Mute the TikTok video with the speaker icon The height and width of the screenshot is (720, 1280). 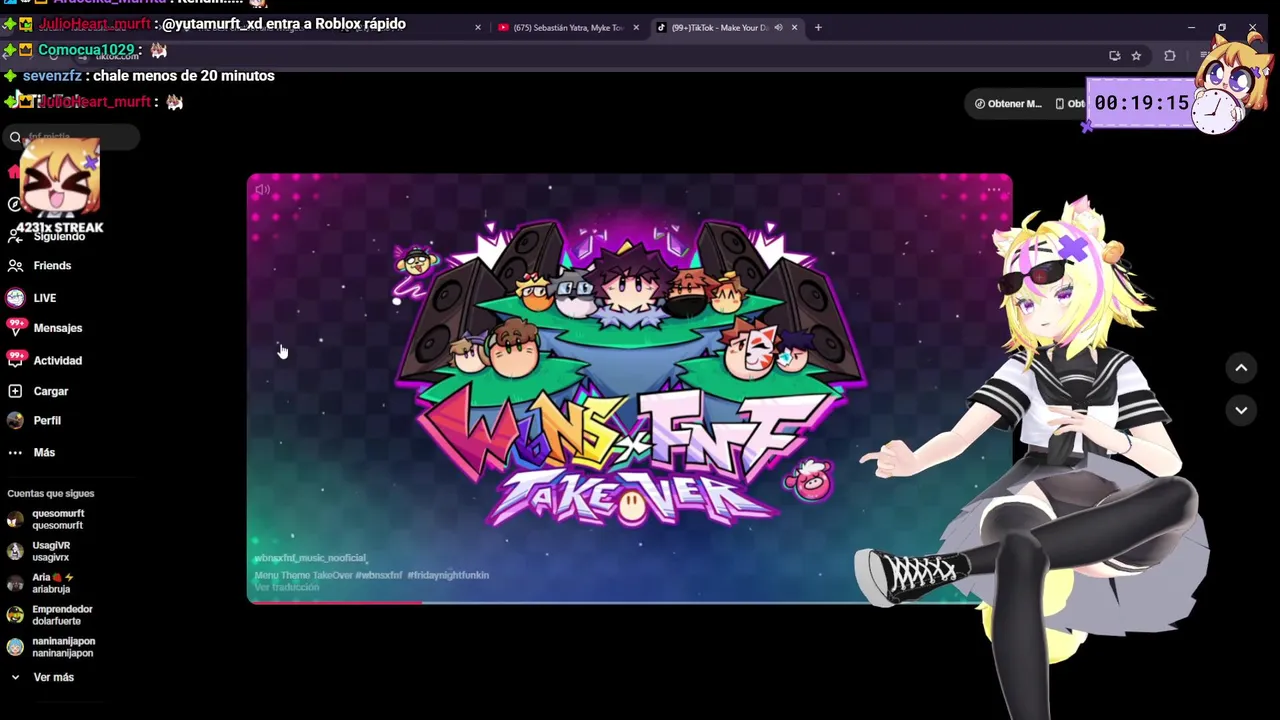coord(262,190)
